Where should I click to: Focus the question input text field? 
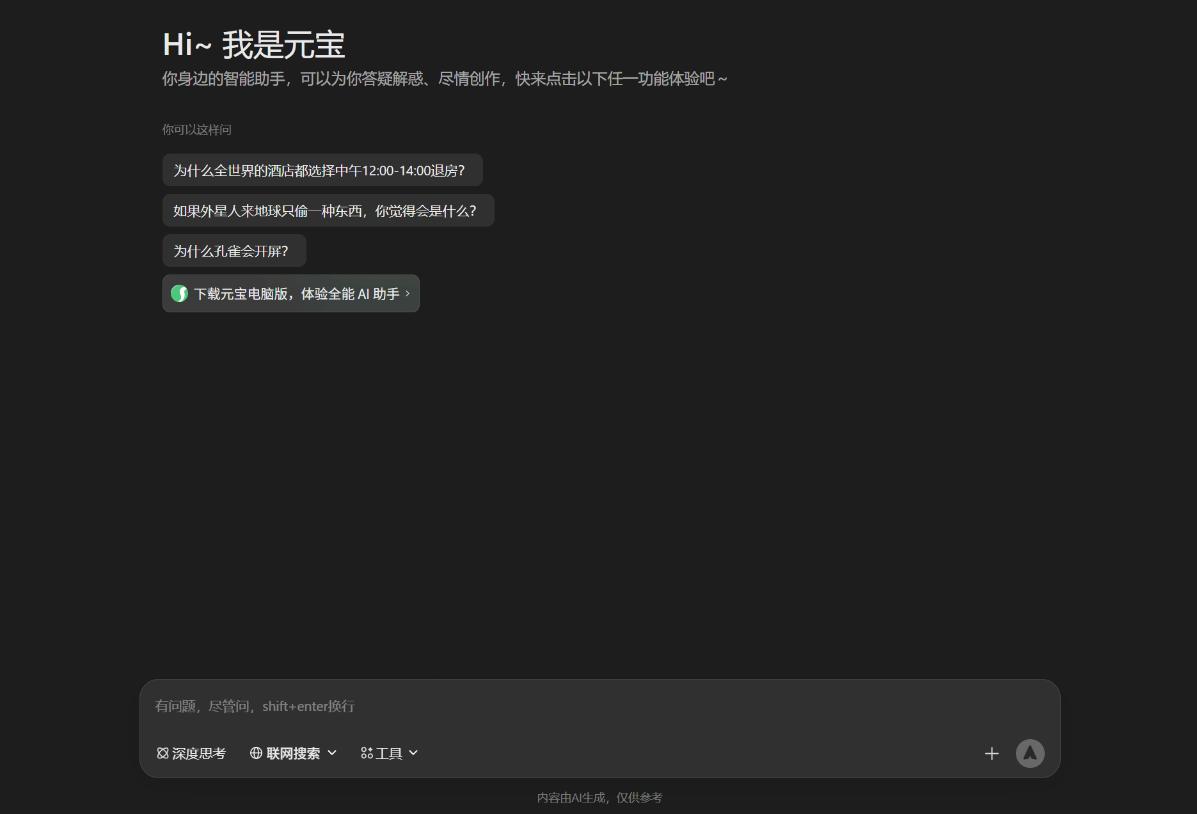pos(598,706)
